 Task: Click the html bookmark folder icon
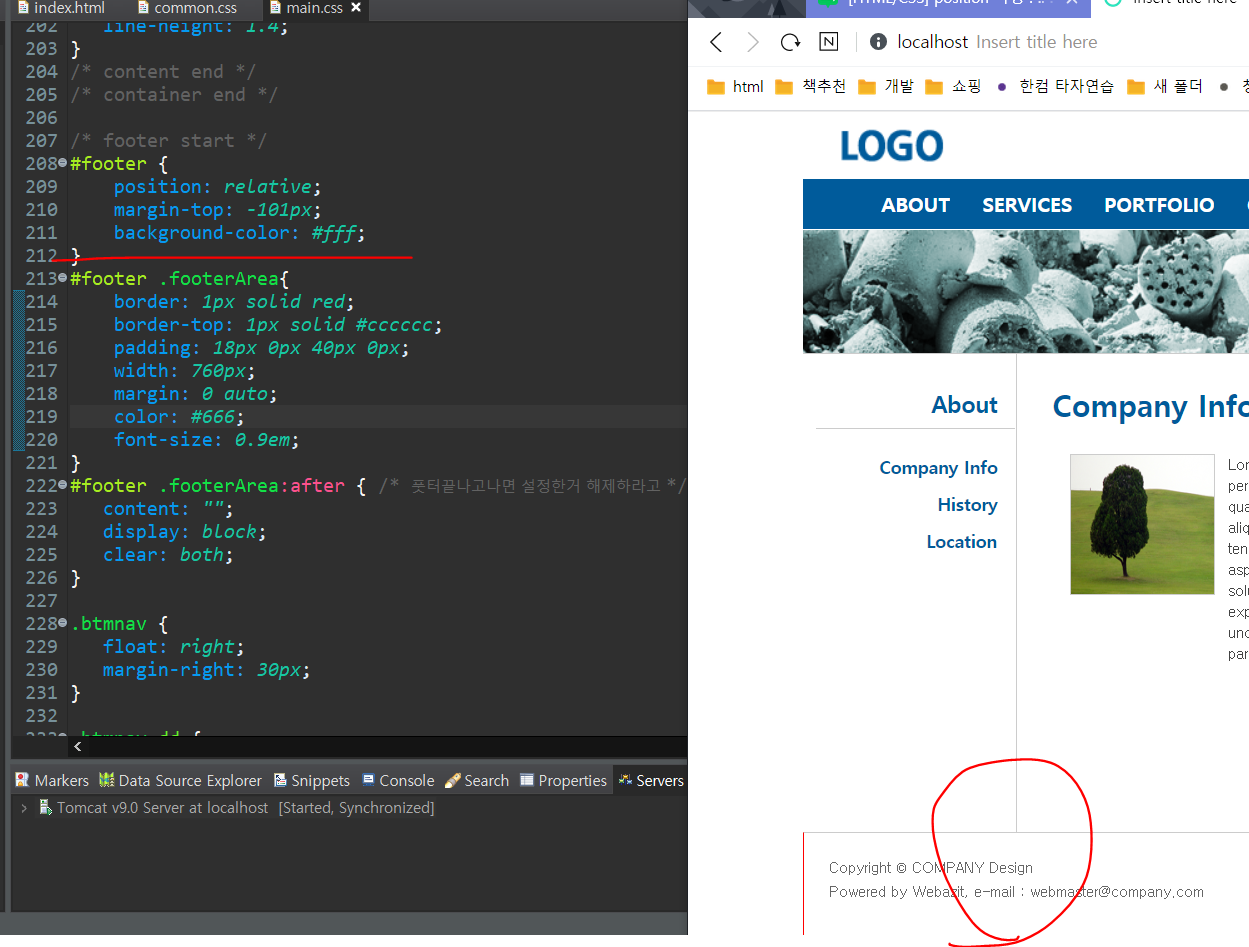point(716,87)
